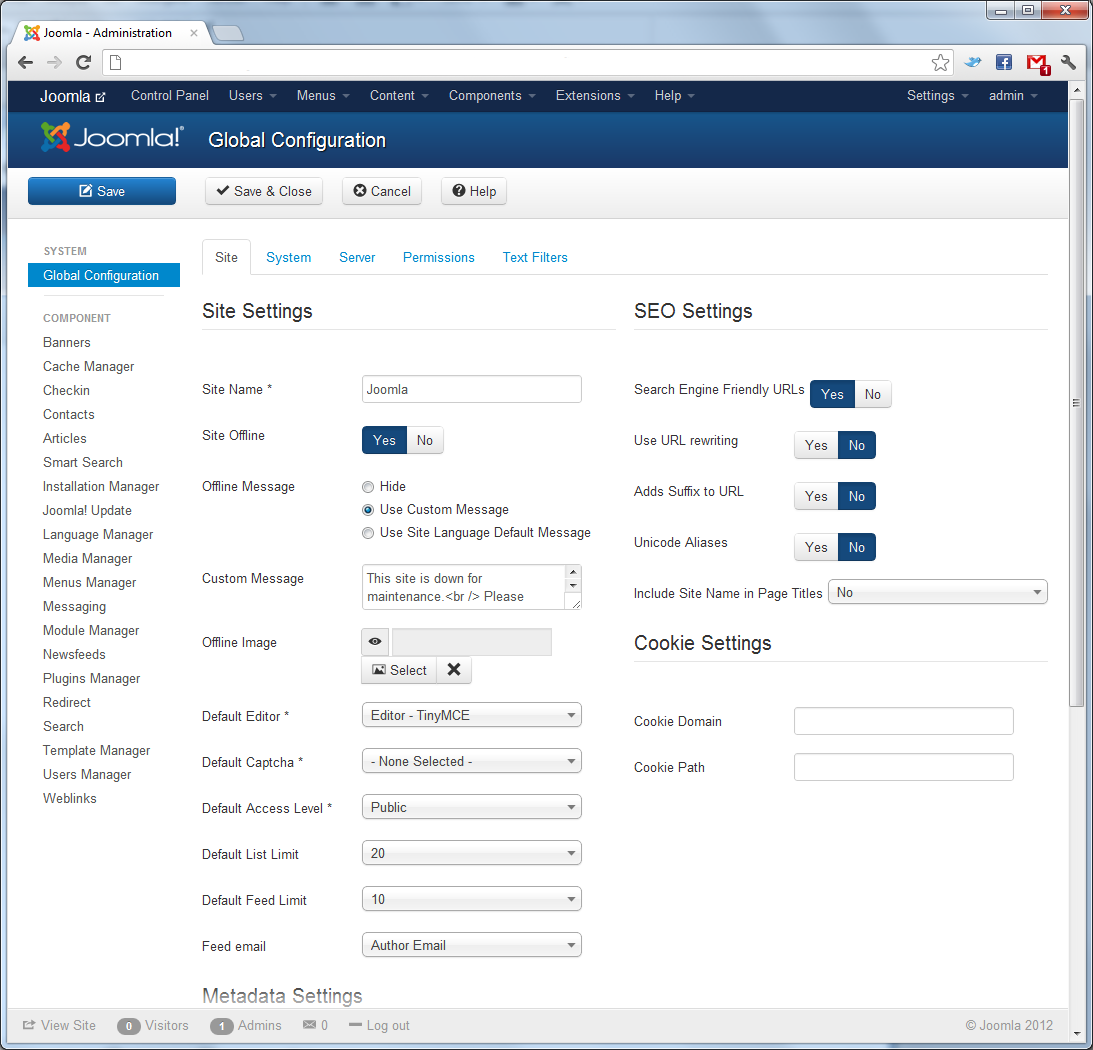The width and height of the screenshot is (1093, 1050).
Task: Open Control Panel in top navigation
Action: pos(169,96)
